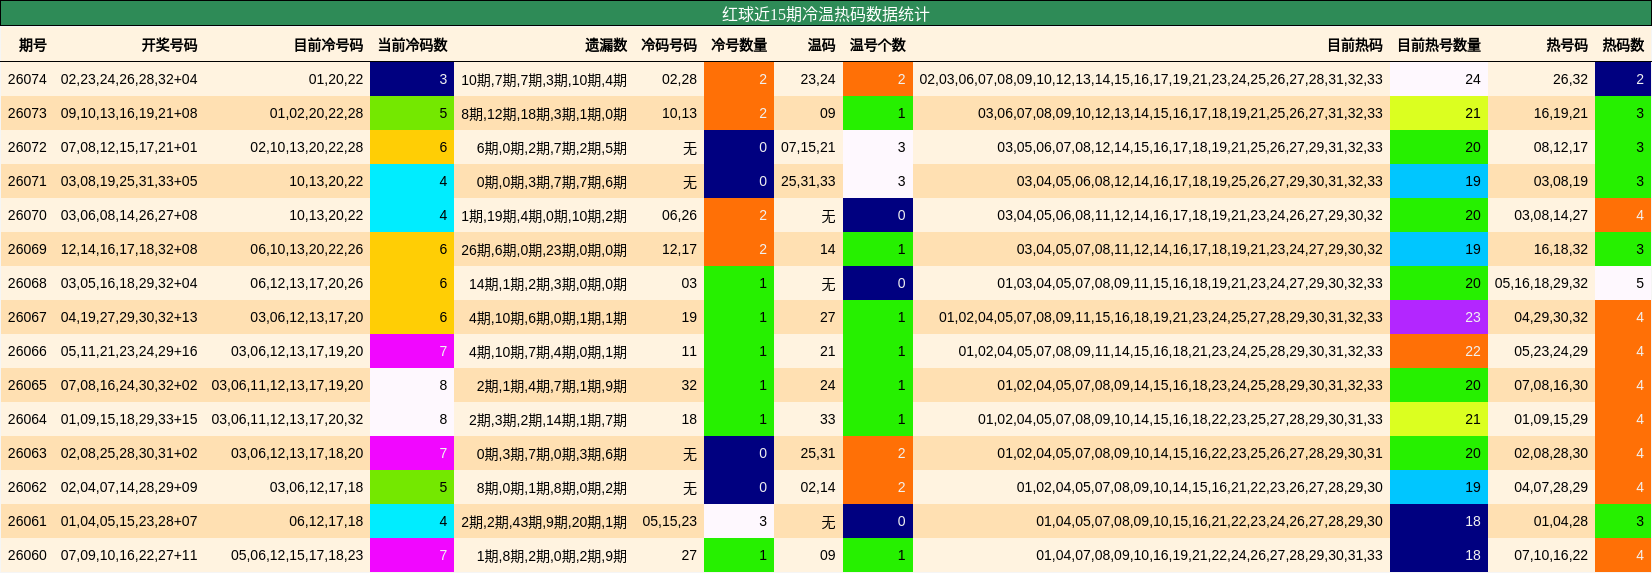Click period number 26063
Viewport: 1652px width, 573px height.
point(27,453)
